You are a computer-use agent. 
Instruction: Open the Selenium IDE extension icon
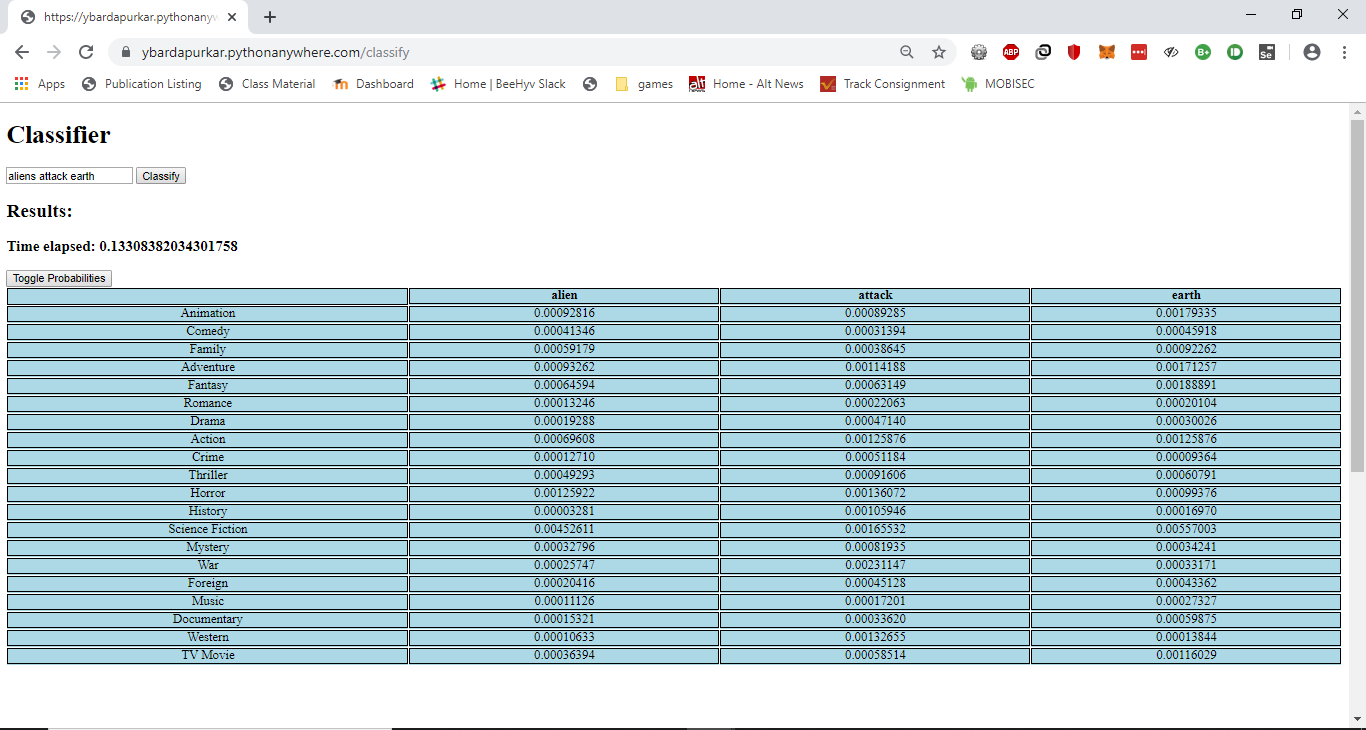pyautogui.click(x=1266, y=52)
